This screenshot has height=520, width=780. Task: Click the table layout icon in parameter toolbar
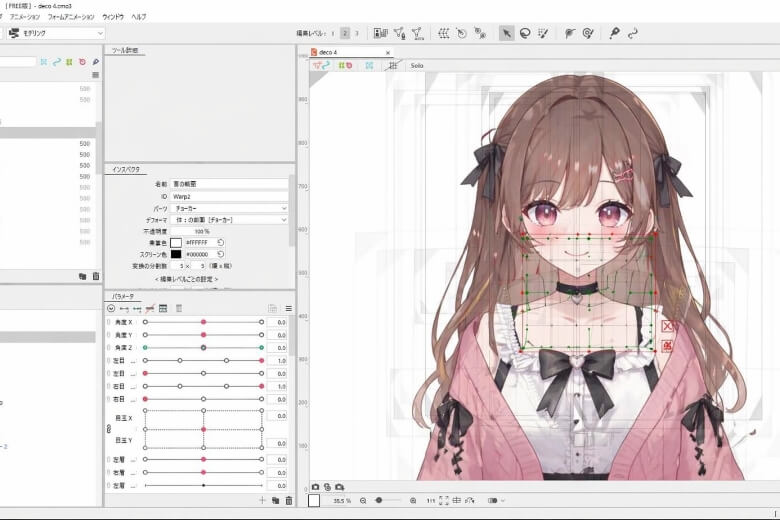tap(163, 309)
